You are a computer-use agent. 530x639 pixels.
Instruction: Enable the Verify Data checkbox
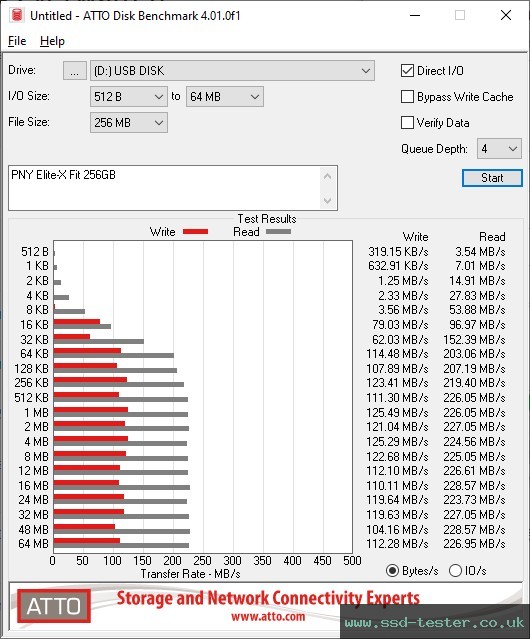(x=407, y=123)
